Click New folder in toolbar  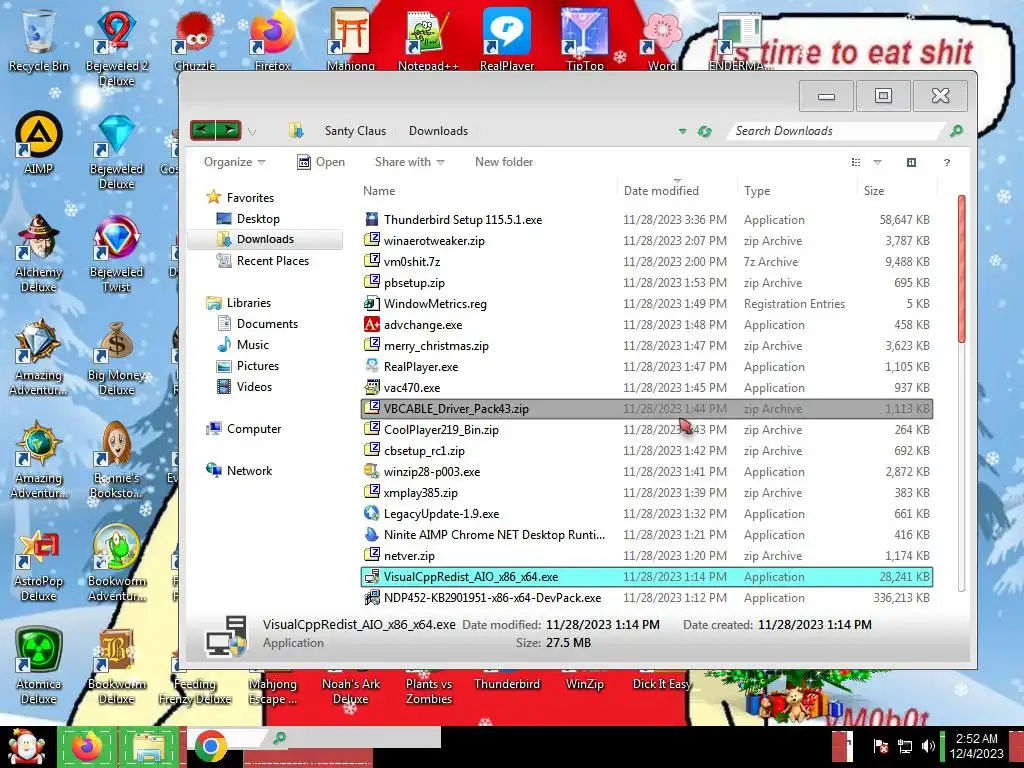504,162
